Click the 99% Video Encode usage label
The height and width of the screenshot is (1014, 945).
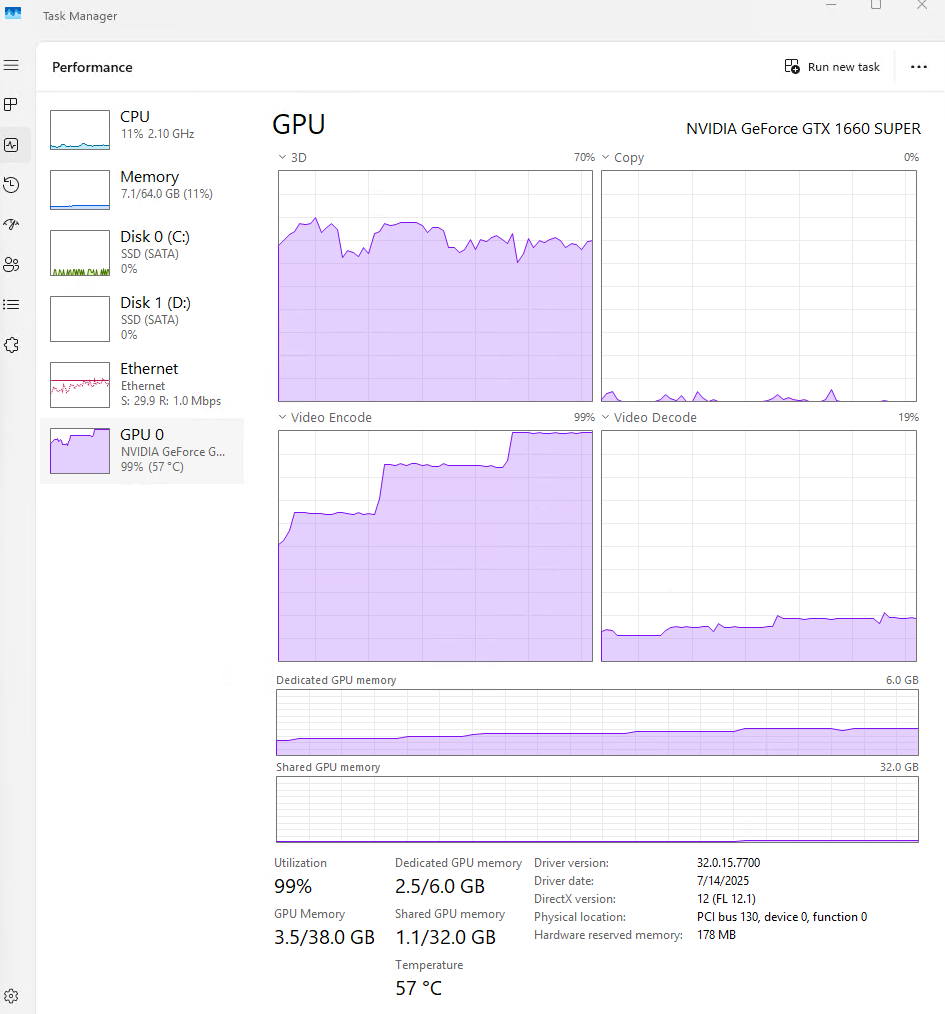(584, 417)
